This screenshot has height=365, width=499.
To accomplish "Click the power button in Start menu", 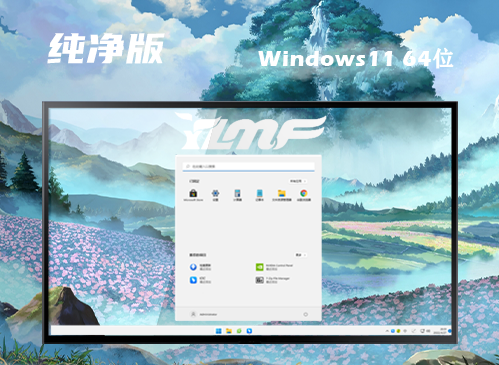I will [305, 314].
